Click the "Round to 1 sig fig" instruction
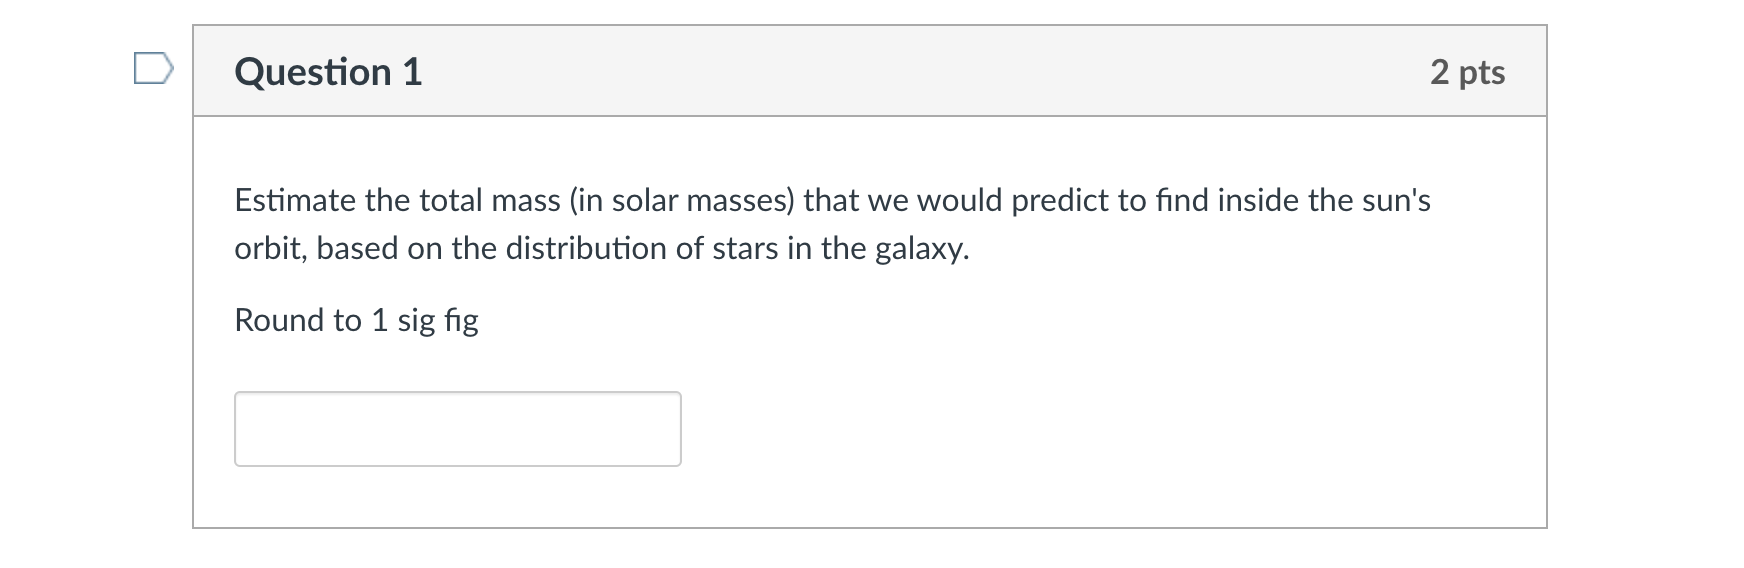1744x568 pixels. (x=356, y=320)
